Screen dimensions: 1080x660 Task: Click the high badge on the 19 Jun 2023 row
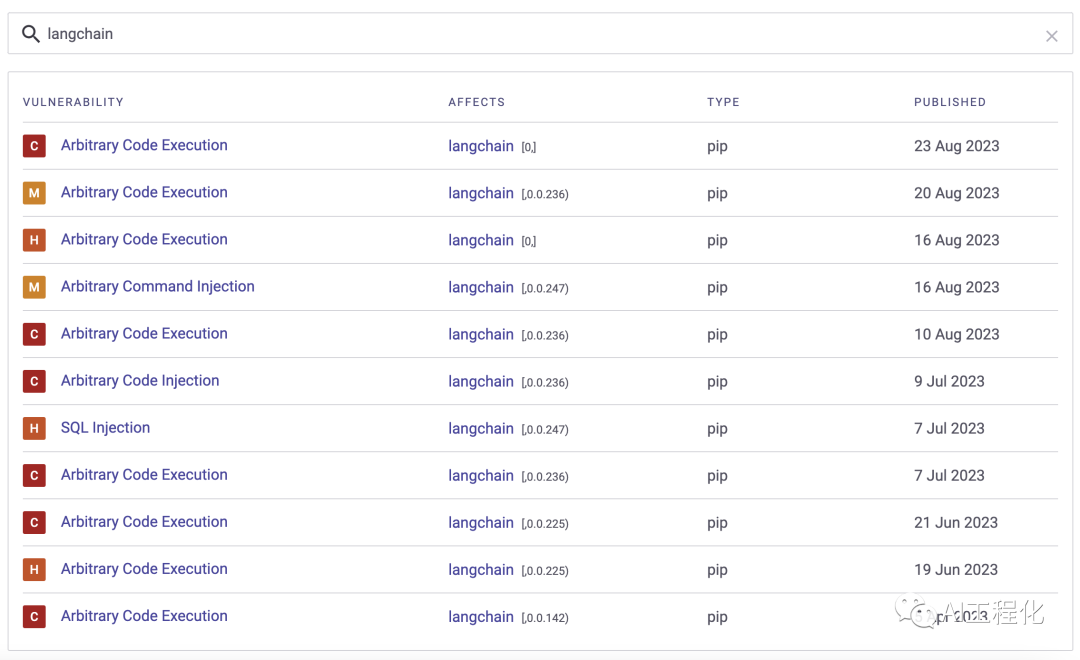[x=34, y=569]
